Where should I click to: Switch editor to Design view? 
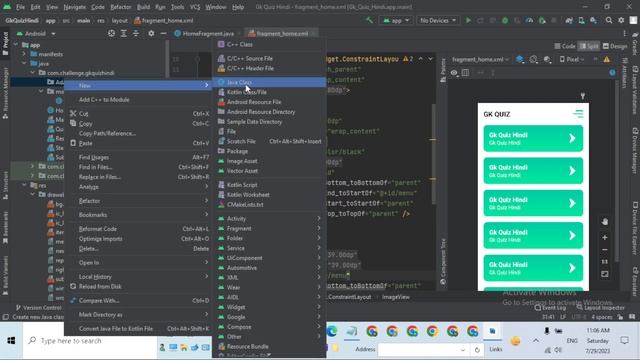[615, 46]
